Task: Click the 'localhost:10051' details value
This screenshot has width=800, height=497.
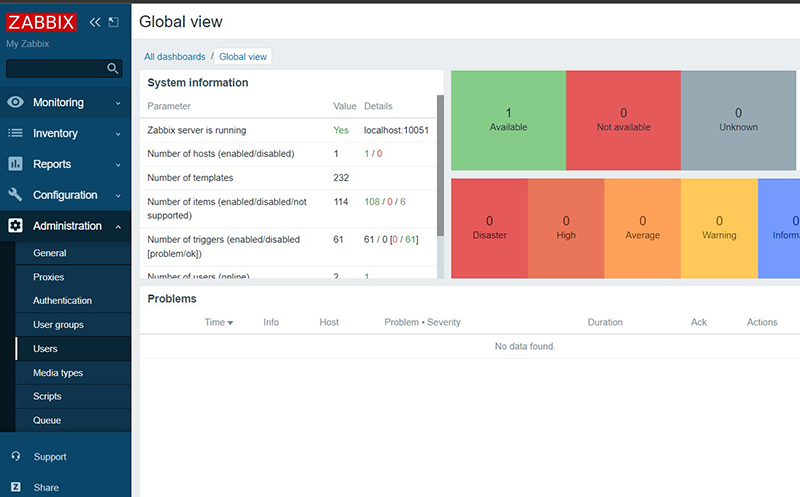Action: pos(396,130)
